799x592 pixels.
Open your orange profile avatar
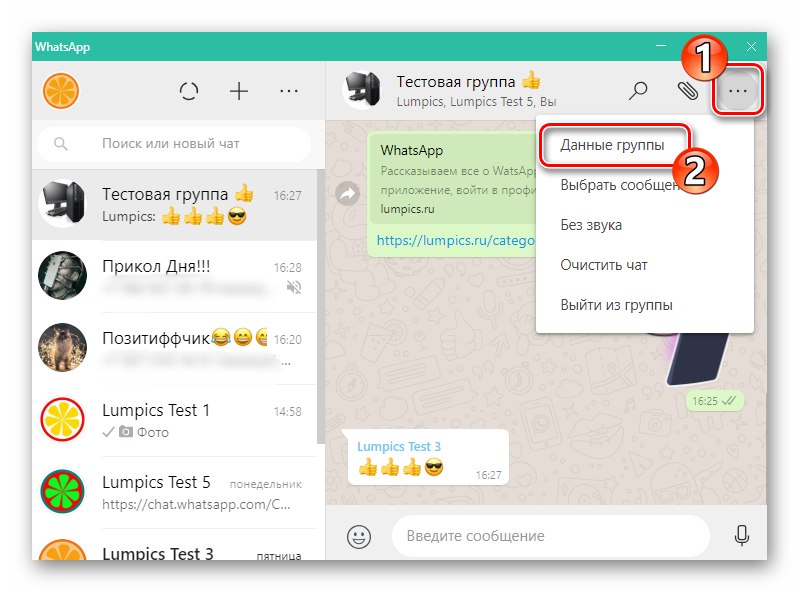tap(61, 91)
